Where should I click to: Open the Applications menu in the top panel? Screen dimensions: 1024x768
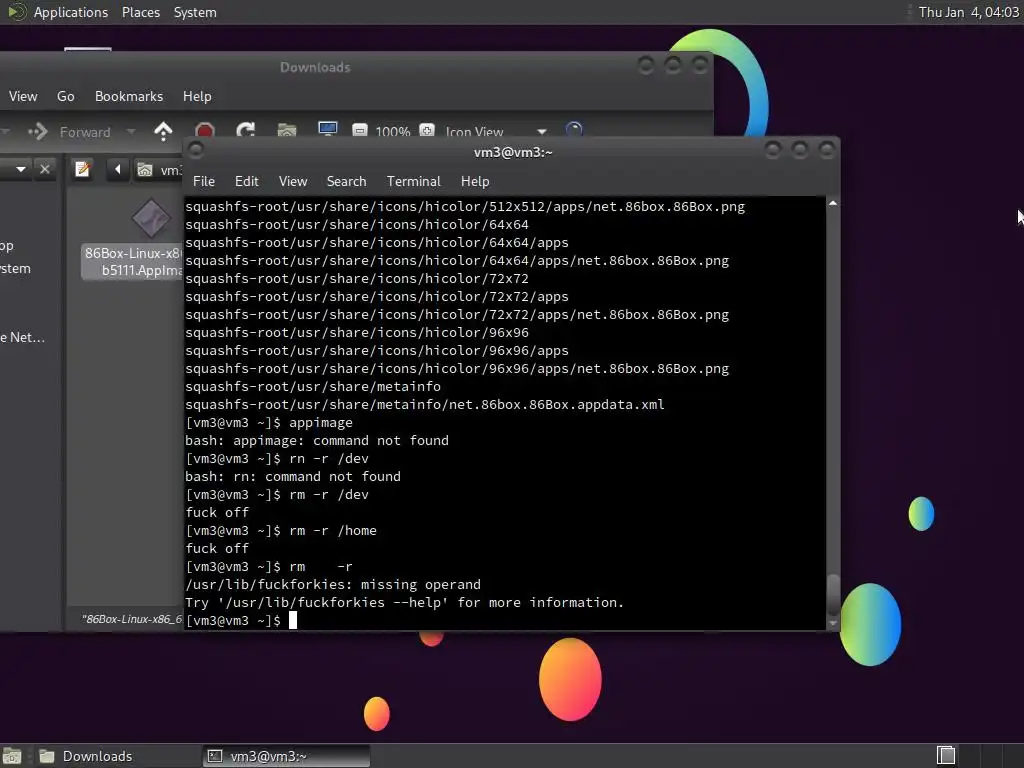click(x=71, y=12)
